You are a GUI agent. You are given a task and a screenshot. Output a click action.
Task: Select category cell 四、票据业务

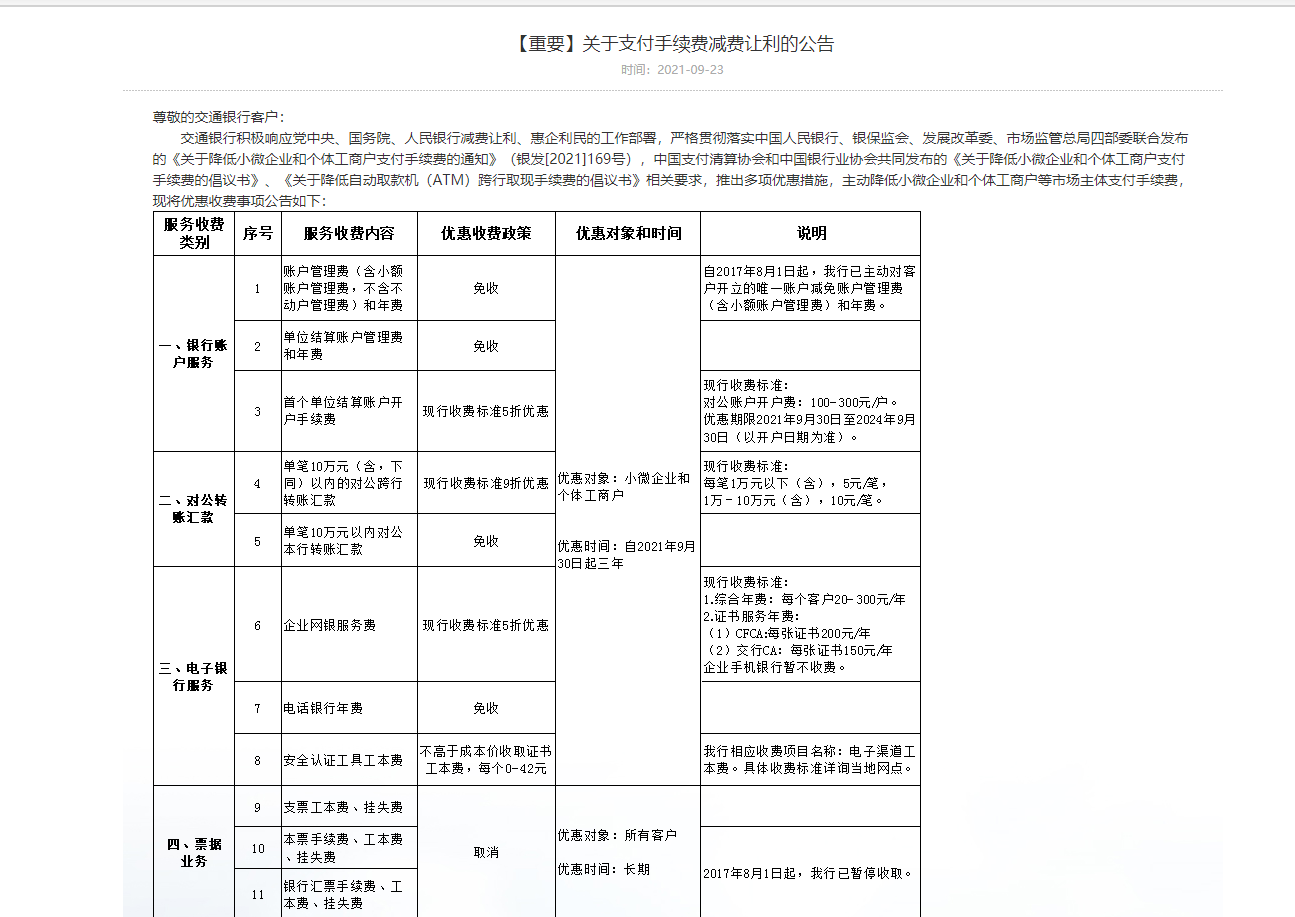[x=194, y=852]
